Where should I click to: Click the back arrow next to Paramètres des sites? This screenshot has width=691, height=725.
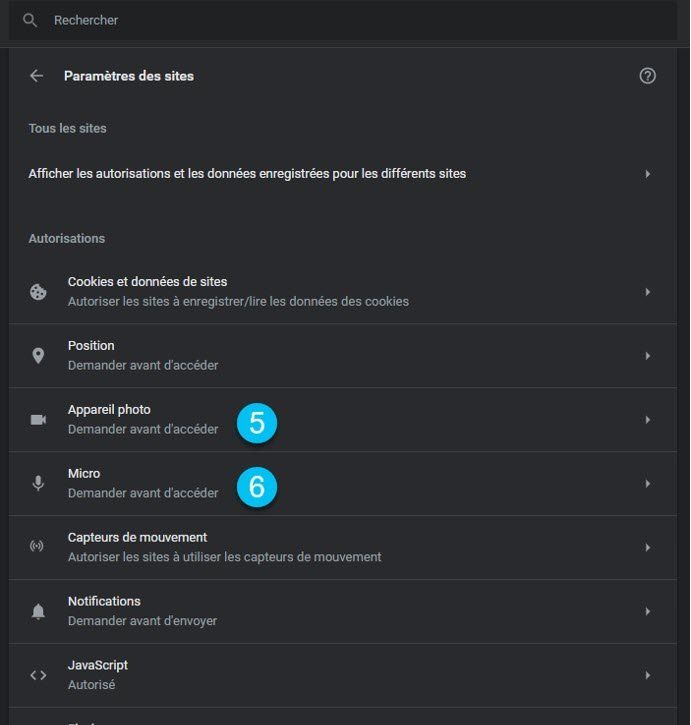(x=36, y=76)
